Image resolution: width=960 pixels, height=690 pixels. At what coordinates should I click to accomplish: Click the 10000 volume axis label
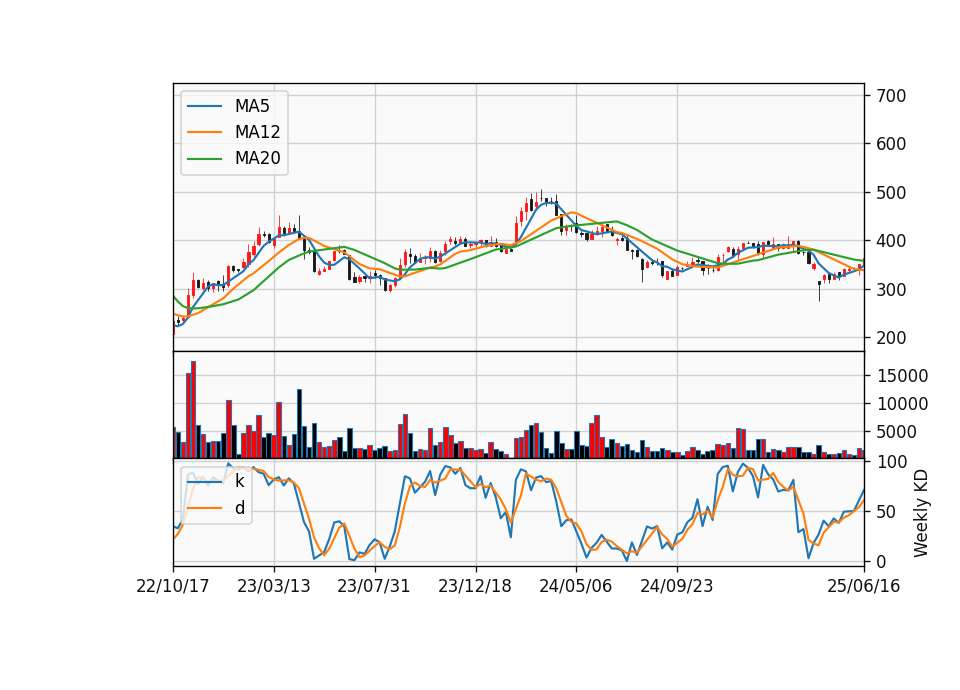tap(902, 404)
